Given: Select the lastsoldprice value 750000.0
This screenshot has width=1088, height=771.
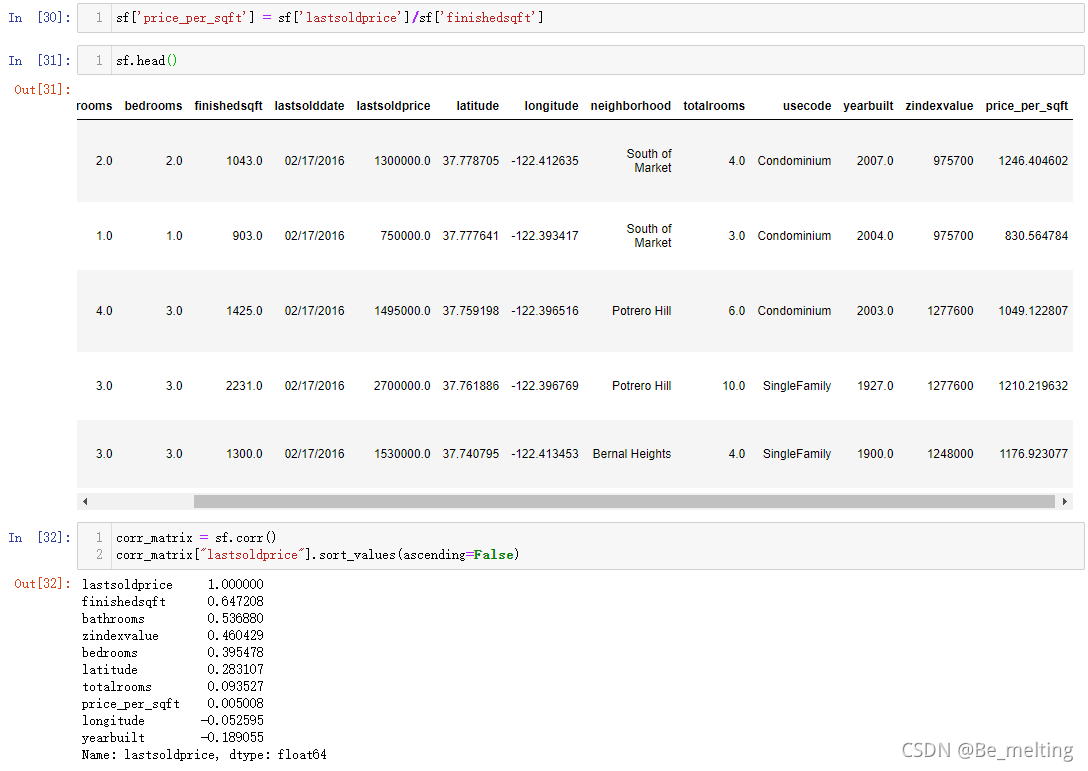Looking at the screenshot, I should (x=405, y=235).
